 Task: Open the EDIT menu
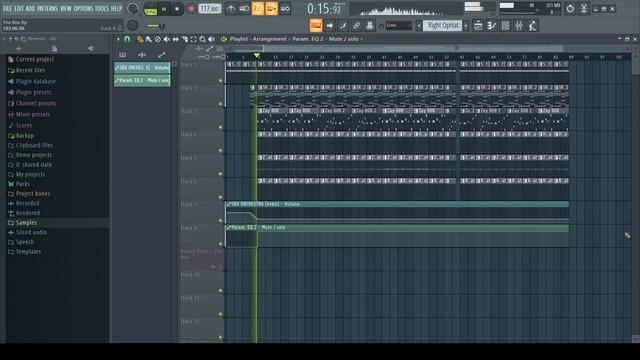point(19,8)
